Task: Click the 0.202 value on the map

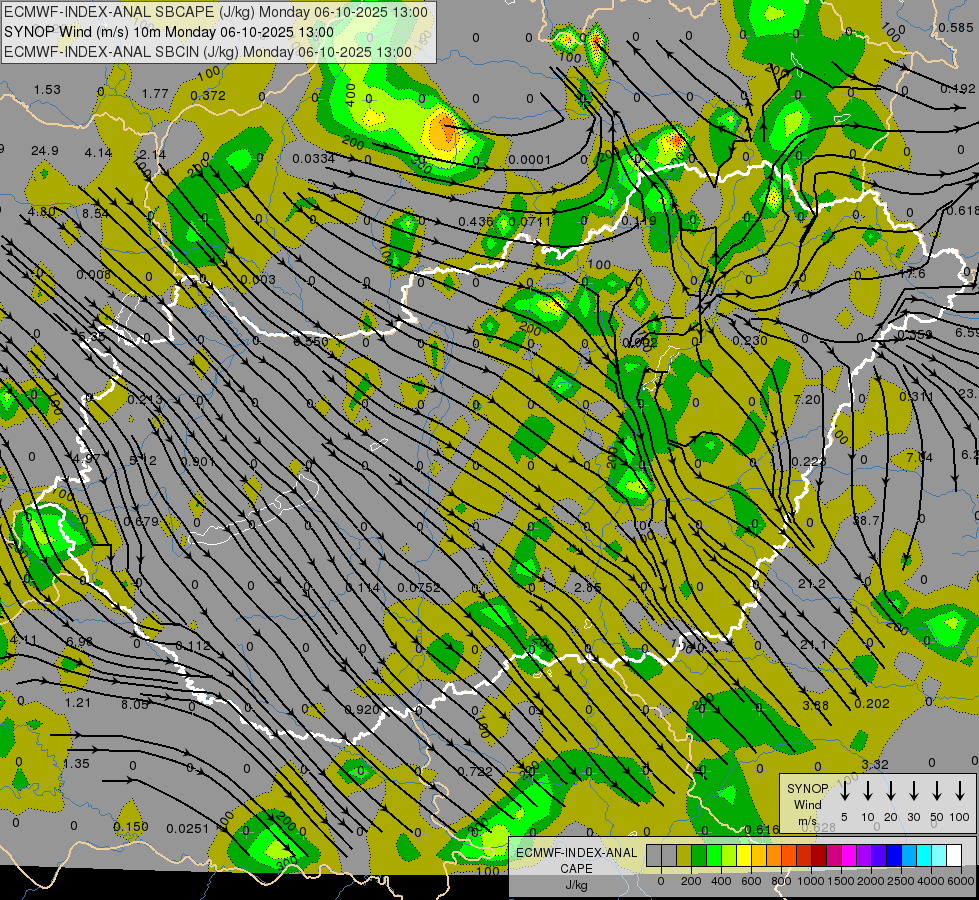Action: point(872,703)
